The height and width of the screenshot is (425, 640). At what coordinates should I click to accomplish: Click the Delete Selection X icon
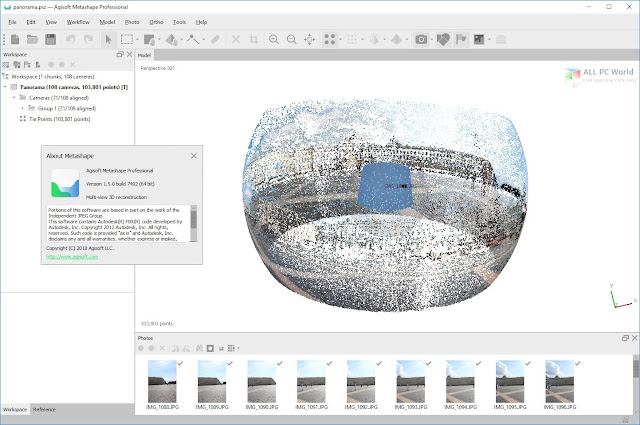[x=236, y=39]
